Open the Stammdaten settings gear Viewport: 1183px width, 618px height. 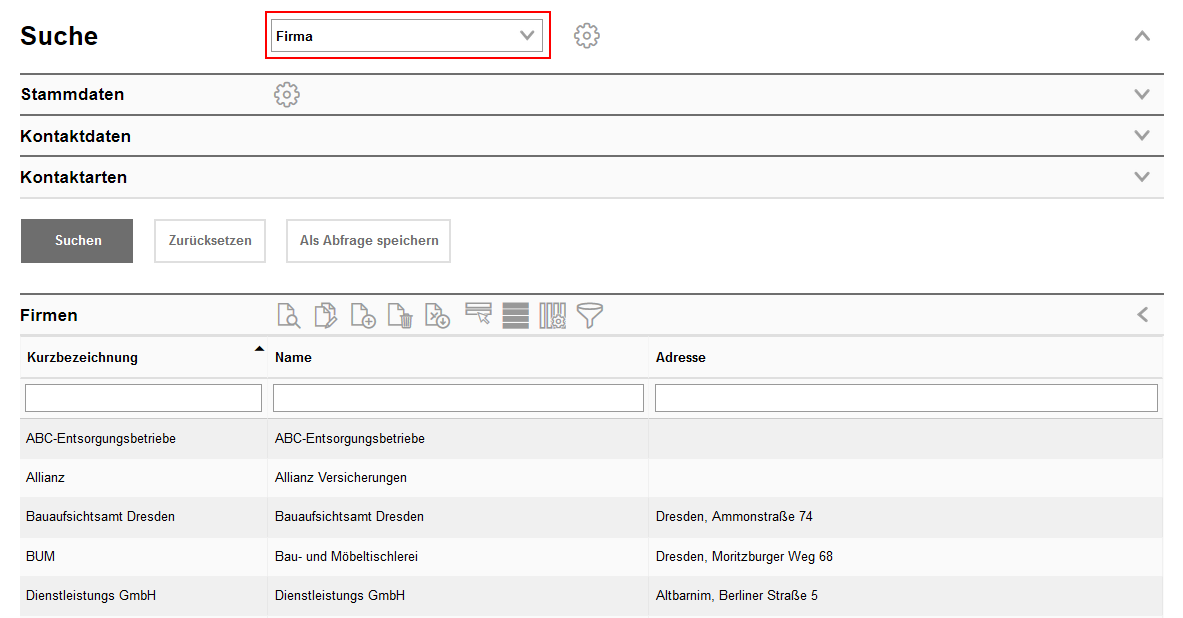click(x=287, y=94)
